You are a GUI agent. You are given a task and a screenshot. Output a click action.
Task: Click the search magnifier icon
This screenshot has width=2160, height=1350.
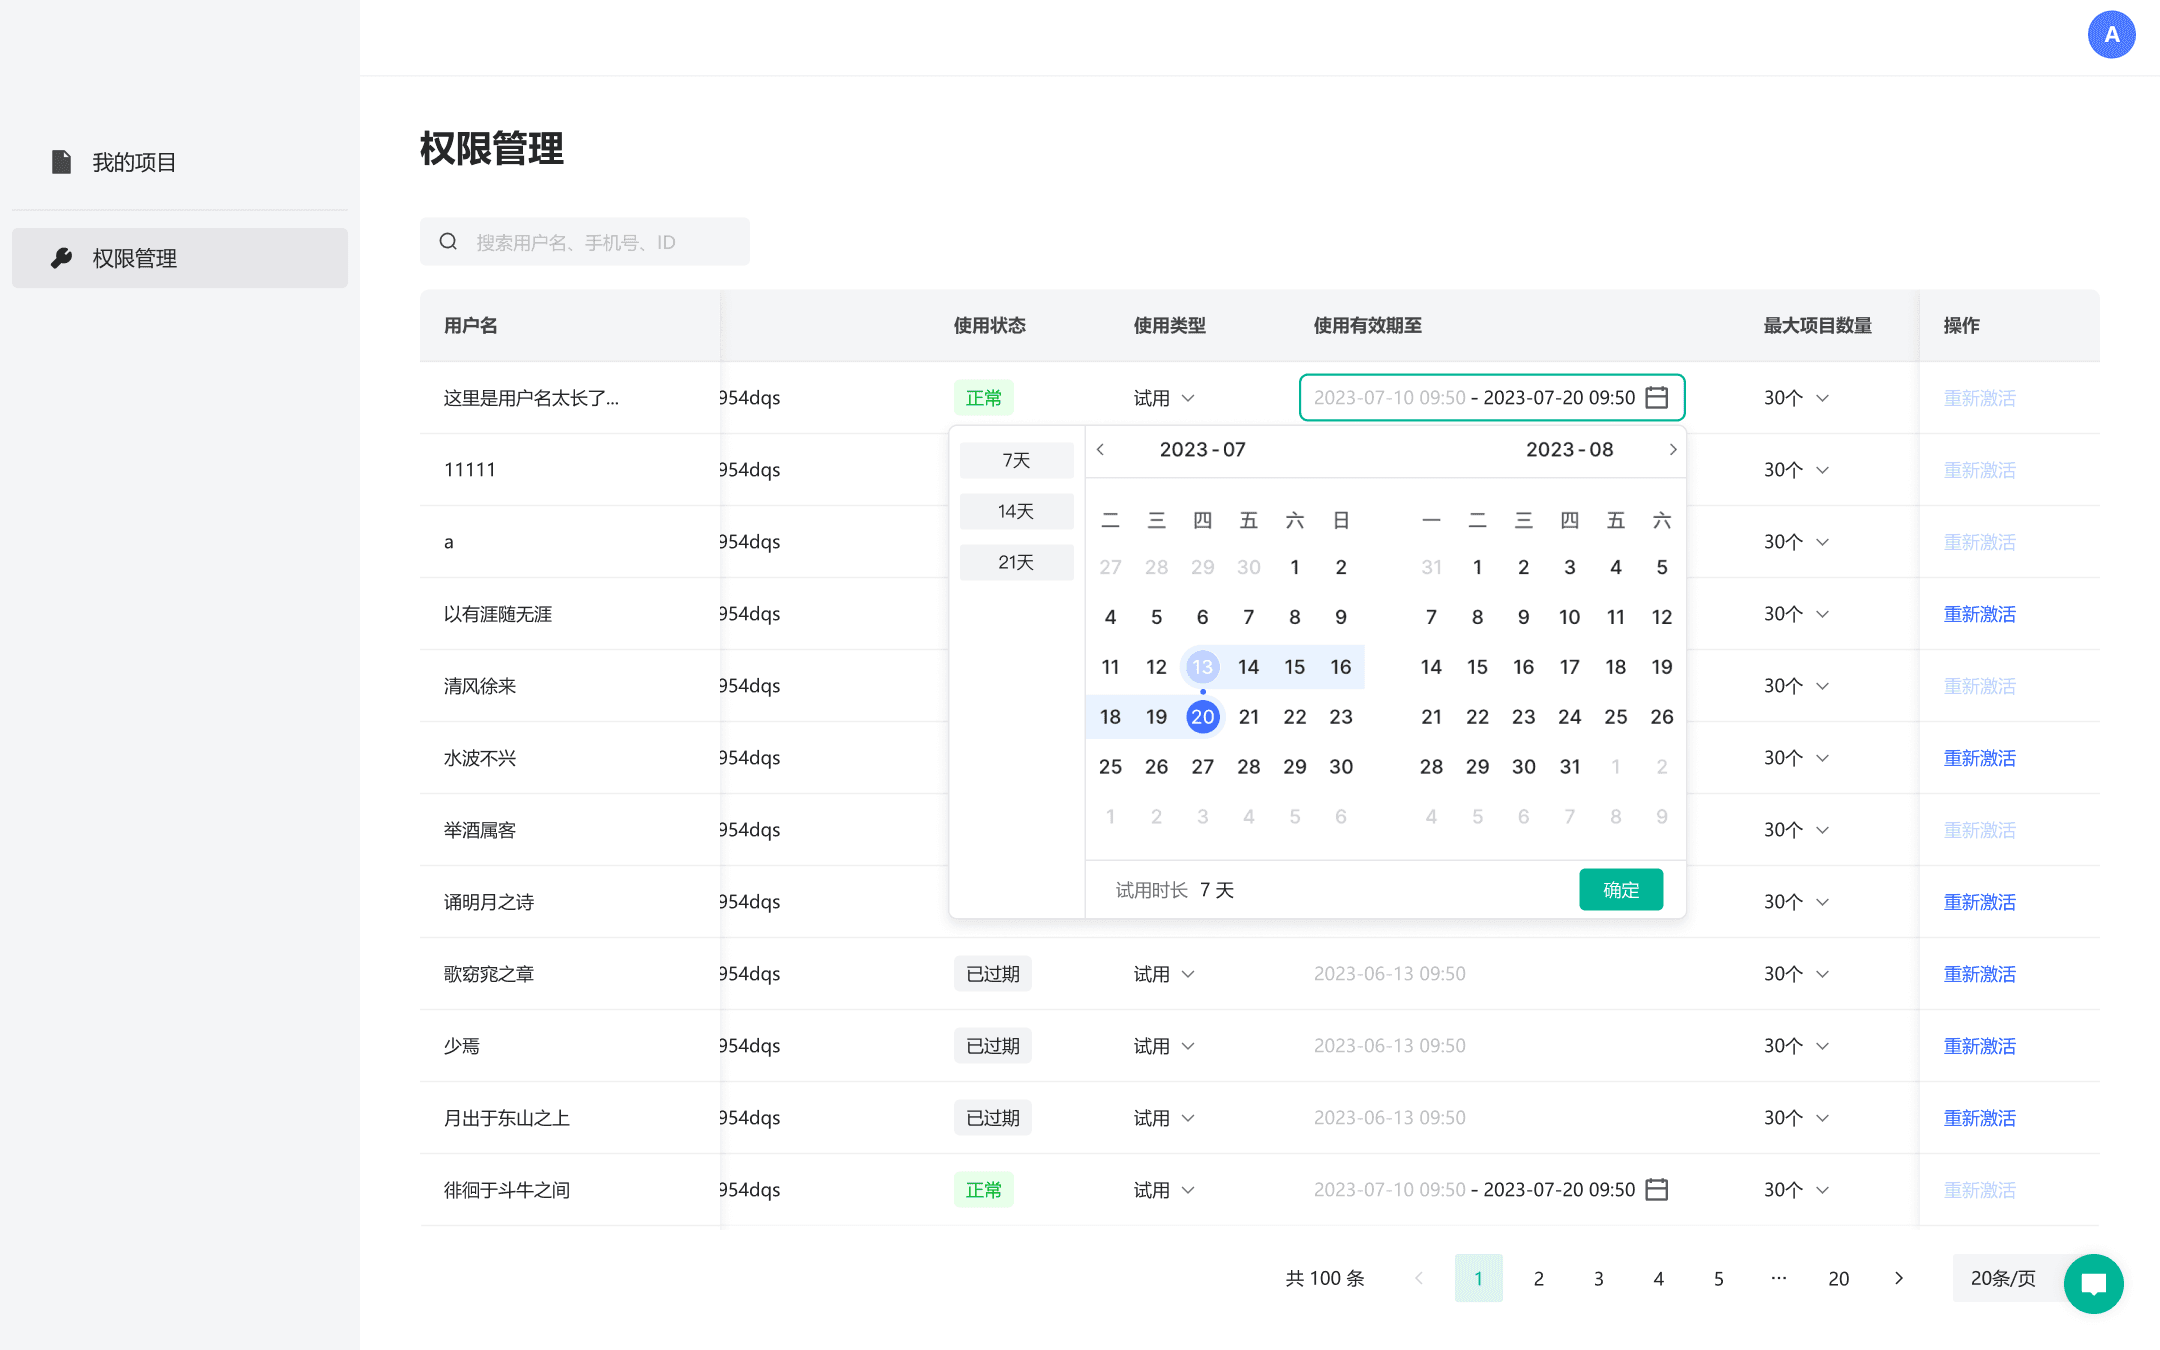click(448, 242)
